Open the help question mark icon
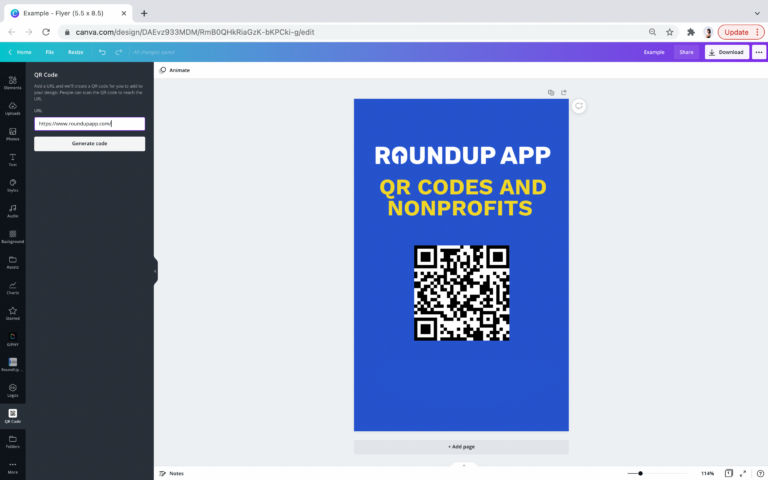Screen dimensions: 768x480 (x=760, y=473)
